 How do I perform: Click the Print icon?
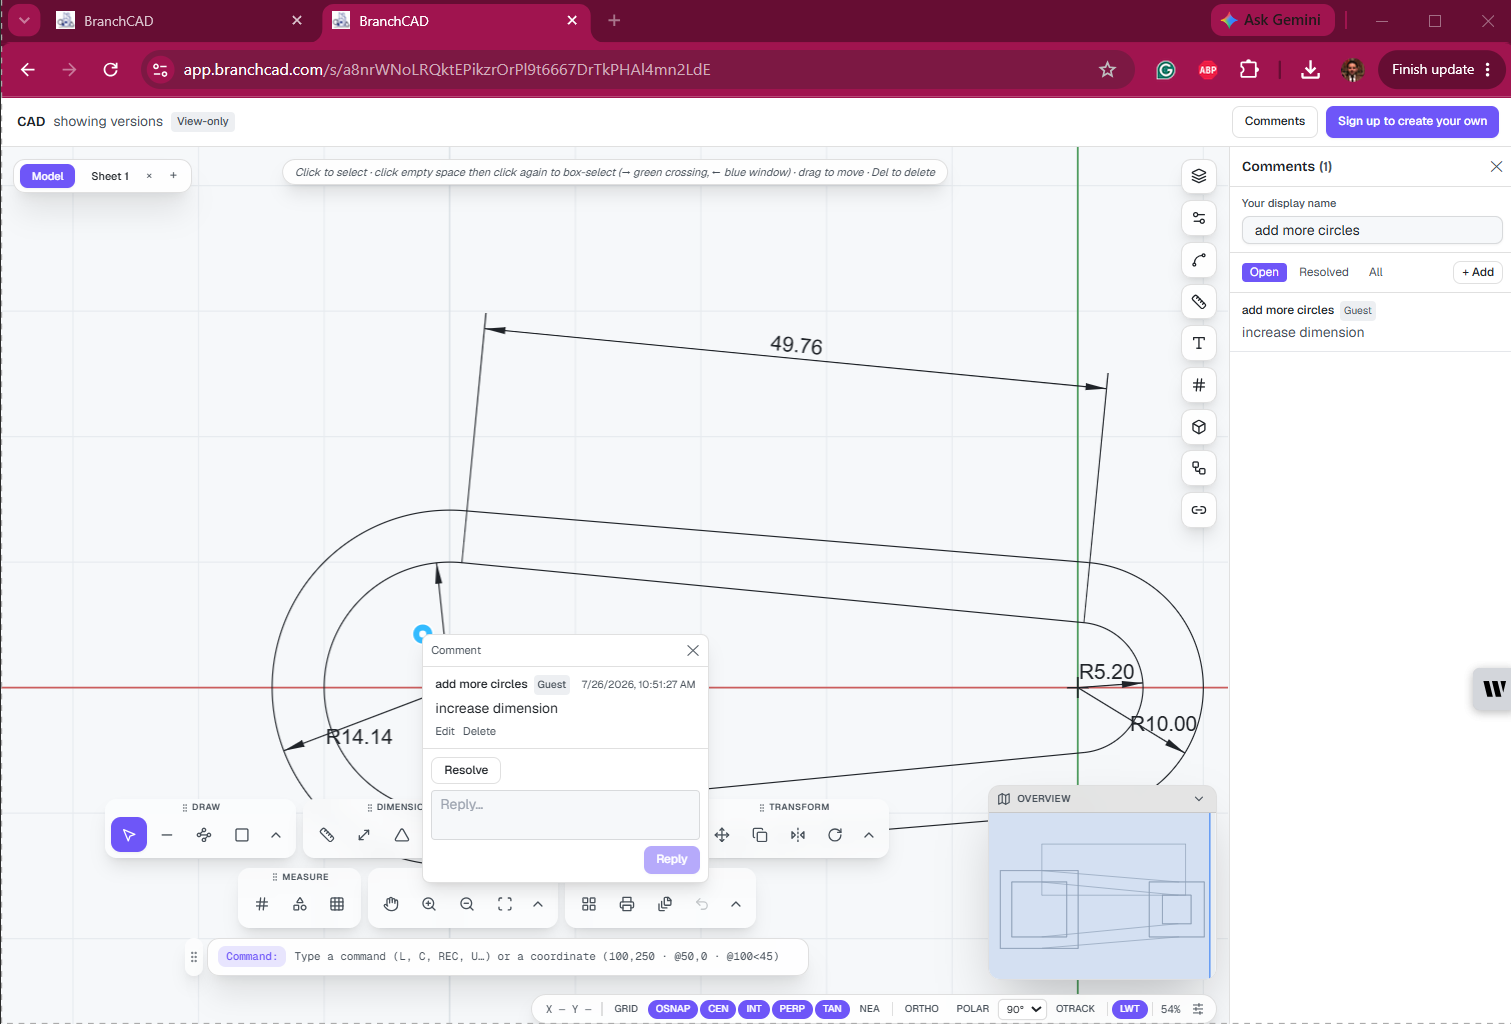(x=627, y=904)
